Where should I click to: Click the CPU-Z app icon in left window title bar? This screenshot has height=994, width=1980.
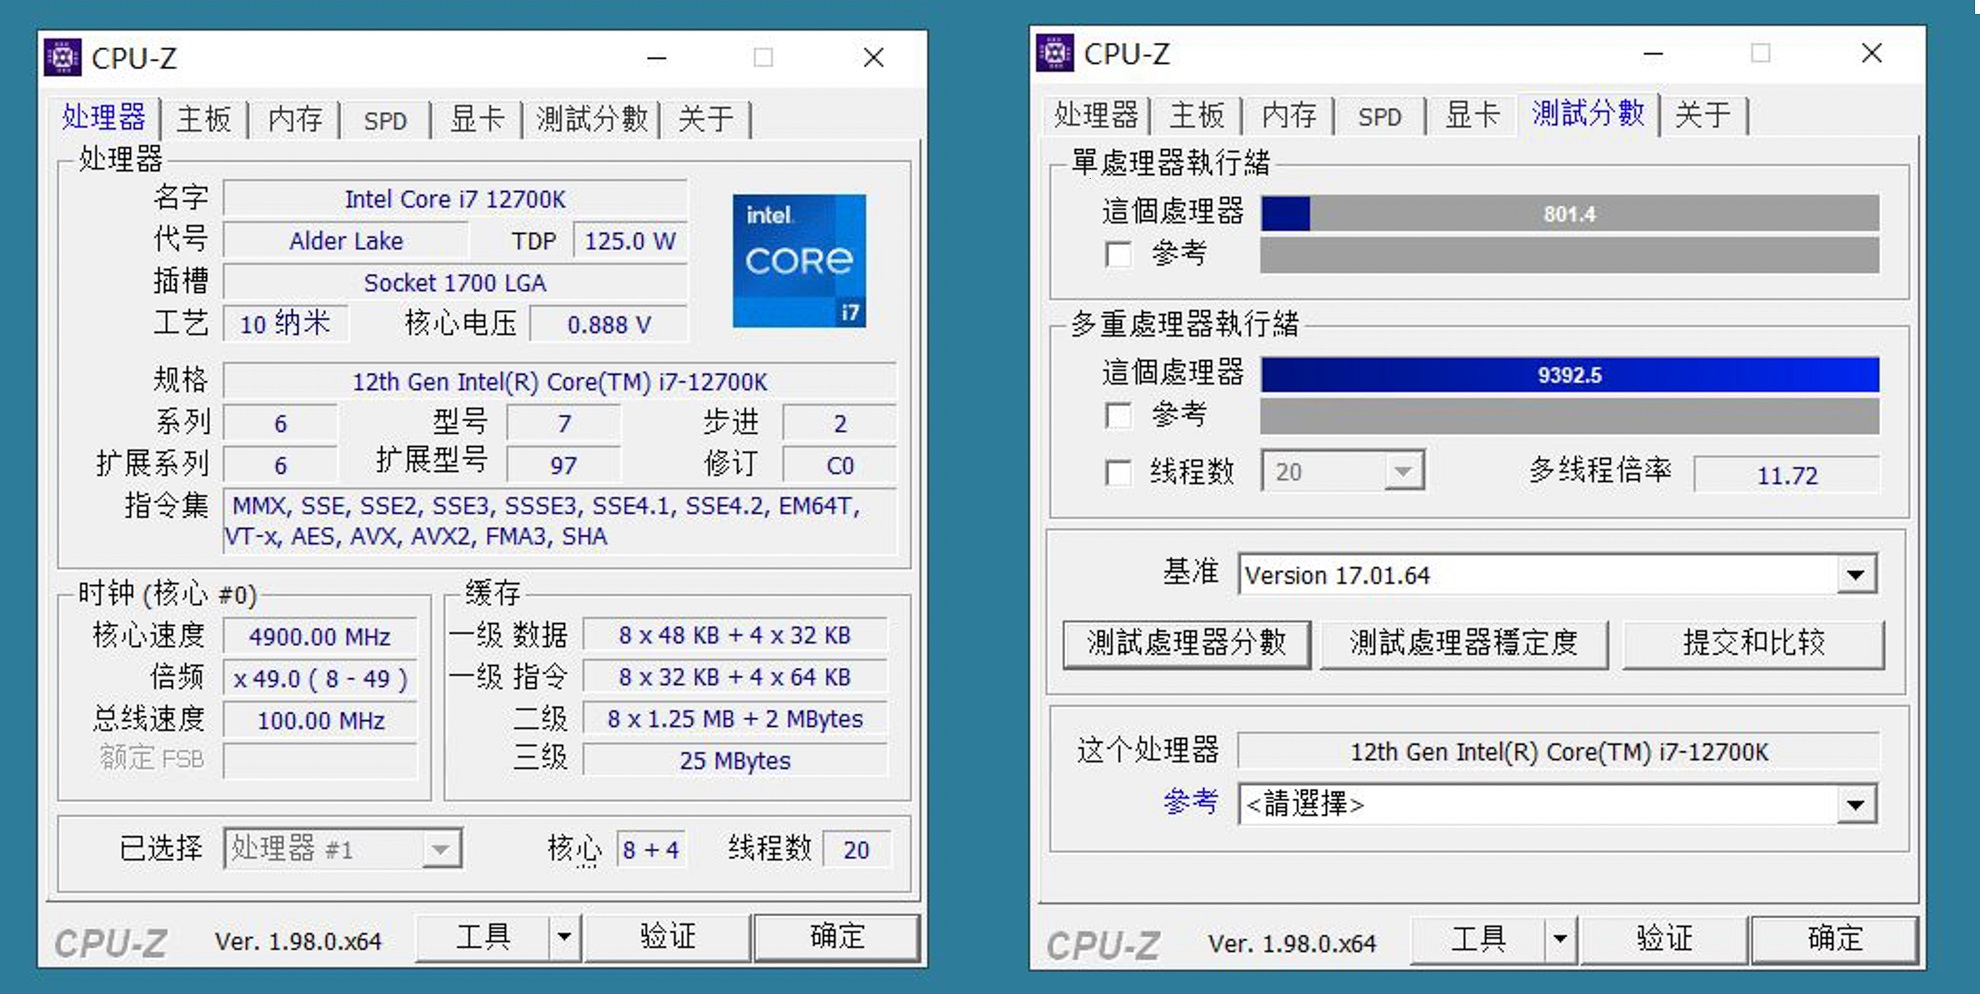pyautogui.click(x=63, y=57)
